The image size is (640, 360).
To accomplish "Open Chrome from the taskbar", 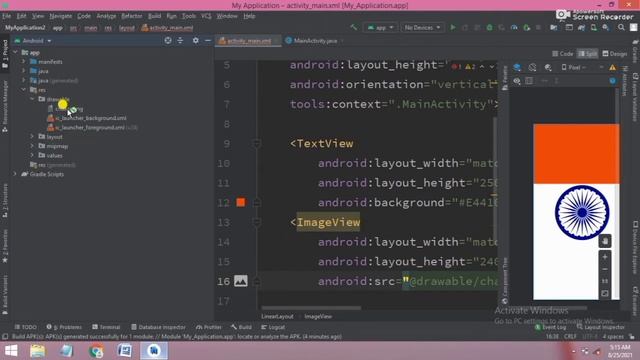I will pos(96,351).
